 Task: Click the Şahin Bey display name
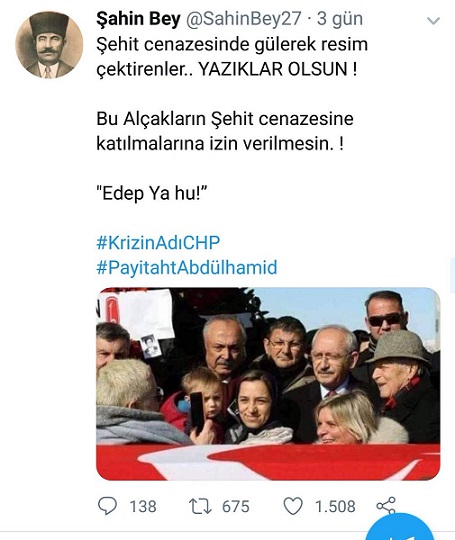pyautogui.click(x=138, y=19)
